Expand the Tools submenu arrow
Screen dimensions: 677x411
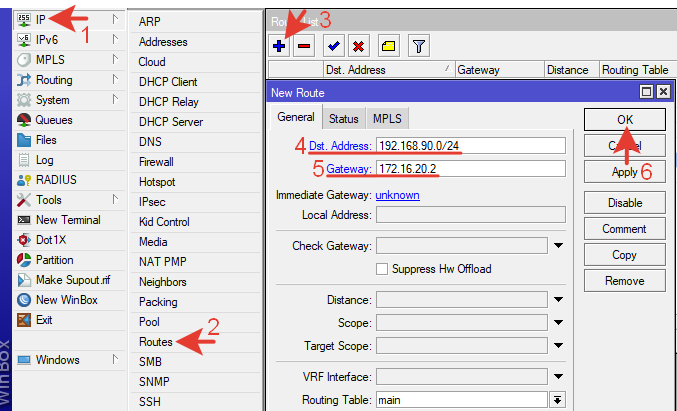tap(115, 199)
